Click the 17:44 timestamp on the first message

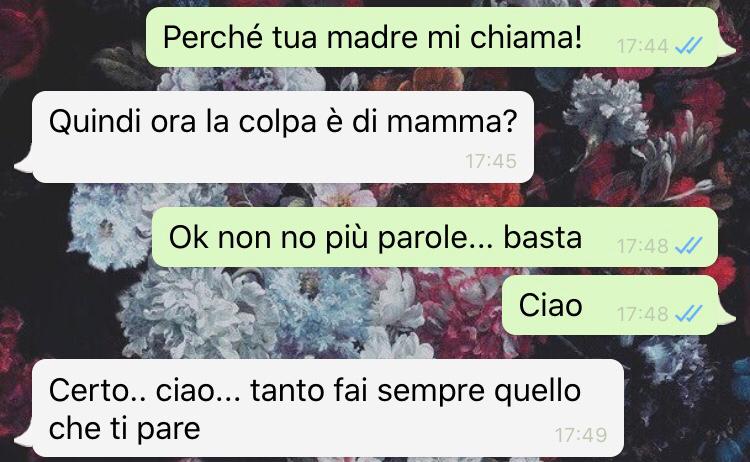pyautogui.click(x=642, y=47)
